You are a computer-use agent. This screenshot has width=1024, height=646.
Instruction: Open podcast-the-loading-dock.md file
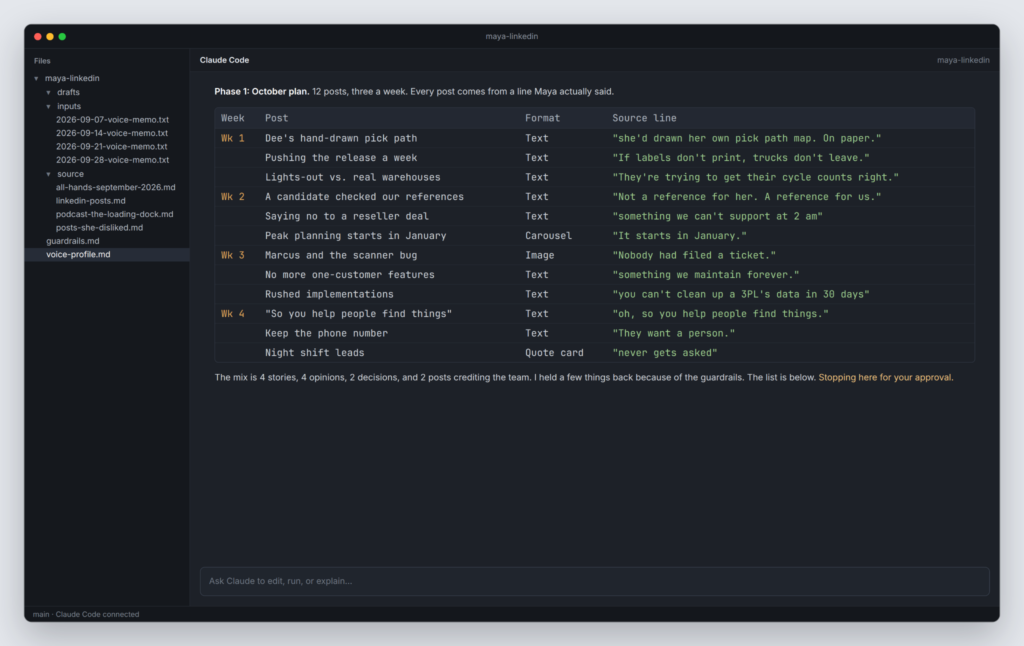(x=114, y=214)
